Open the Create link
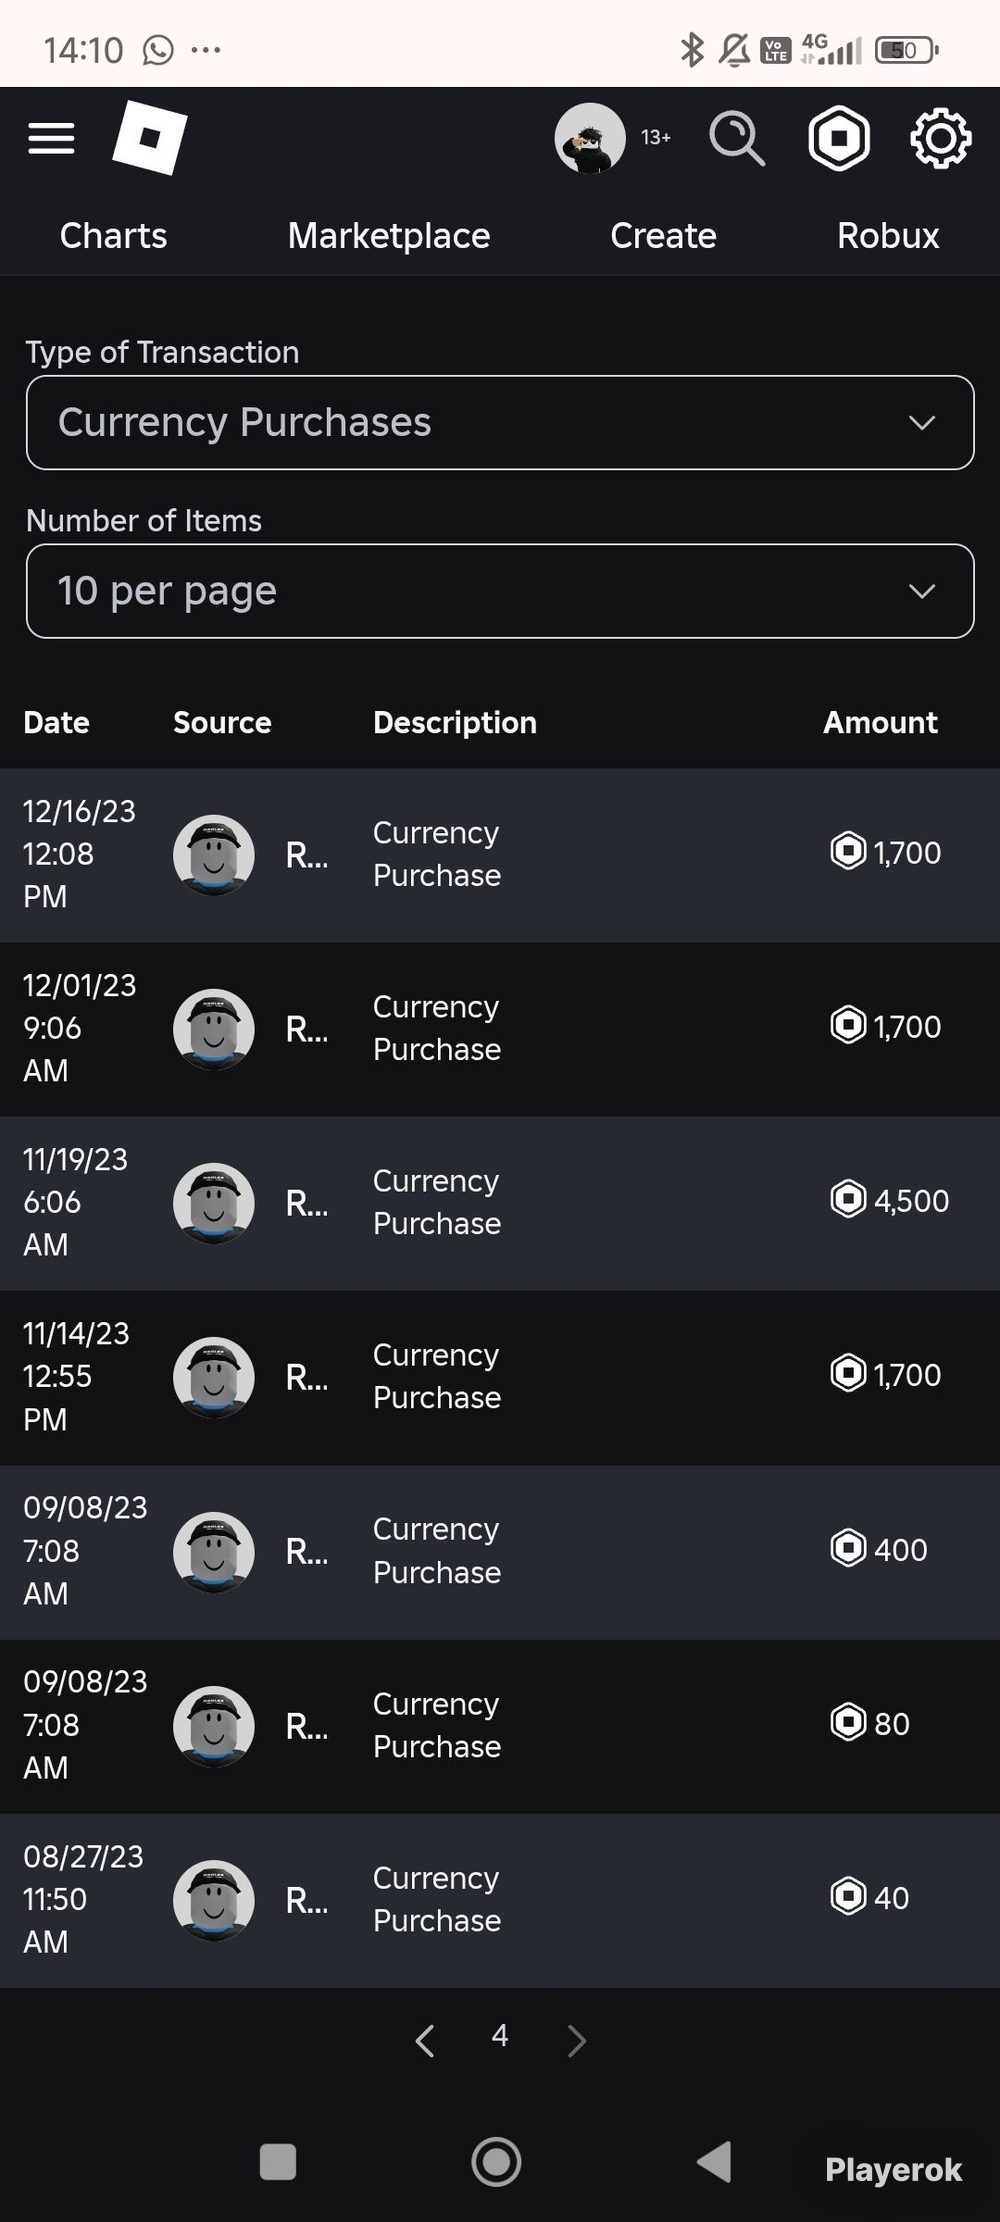This screenshot has width=1000, height=2222. click(x=663, y=236)
